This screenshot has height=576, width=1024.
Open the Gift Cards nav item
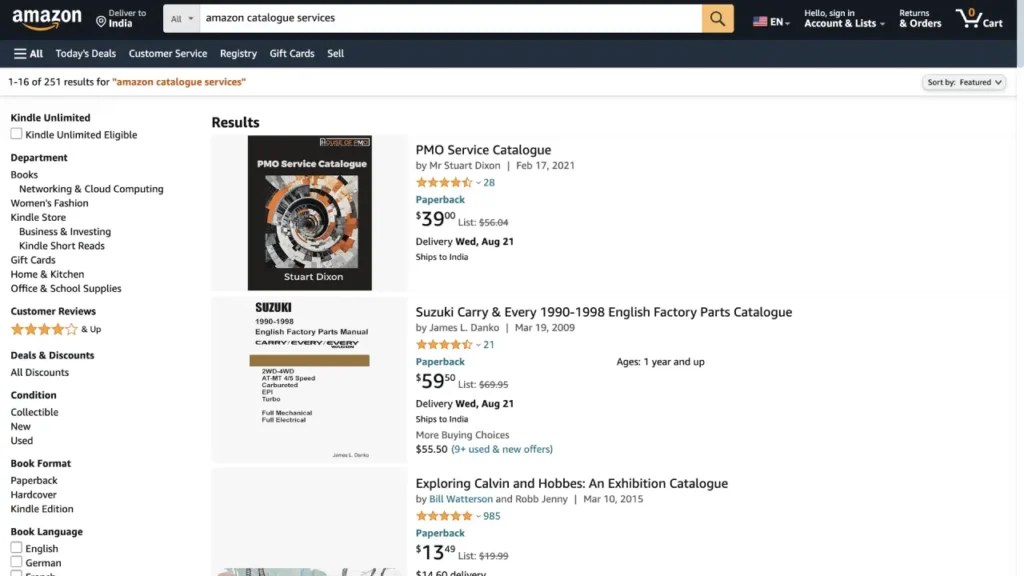coord(292,54)
